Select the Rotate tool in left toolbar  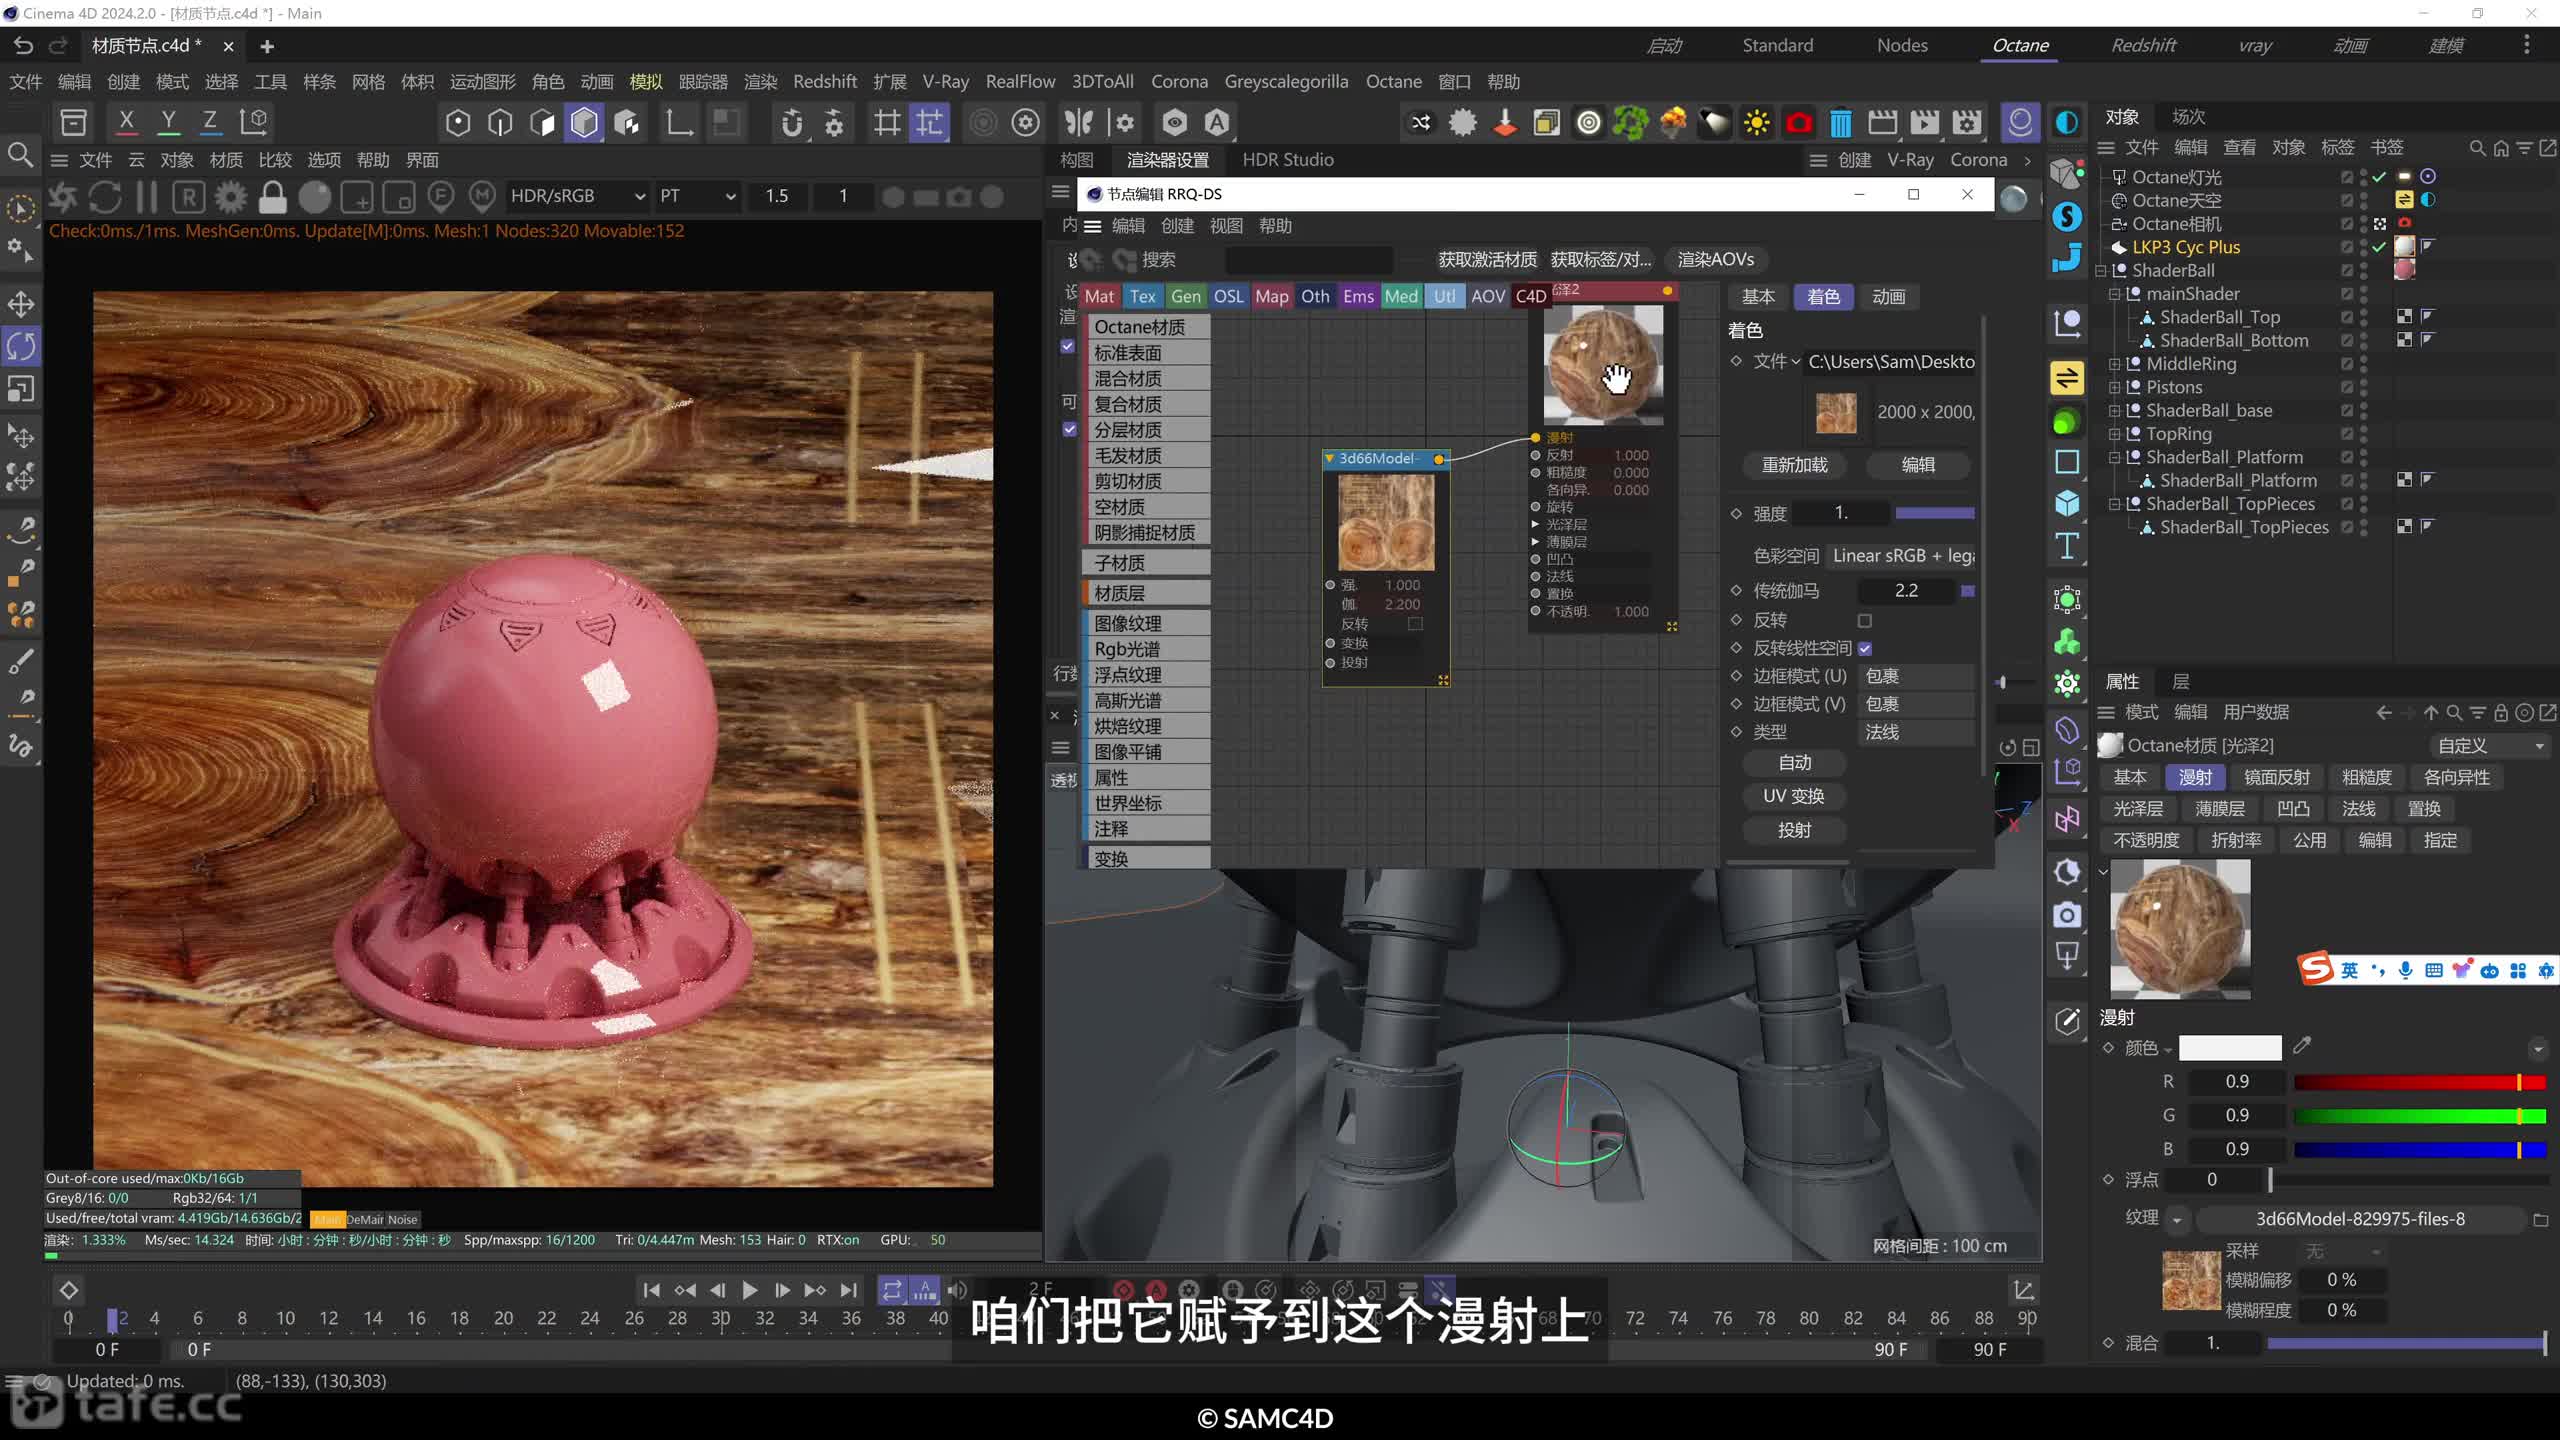click(21, 346)
